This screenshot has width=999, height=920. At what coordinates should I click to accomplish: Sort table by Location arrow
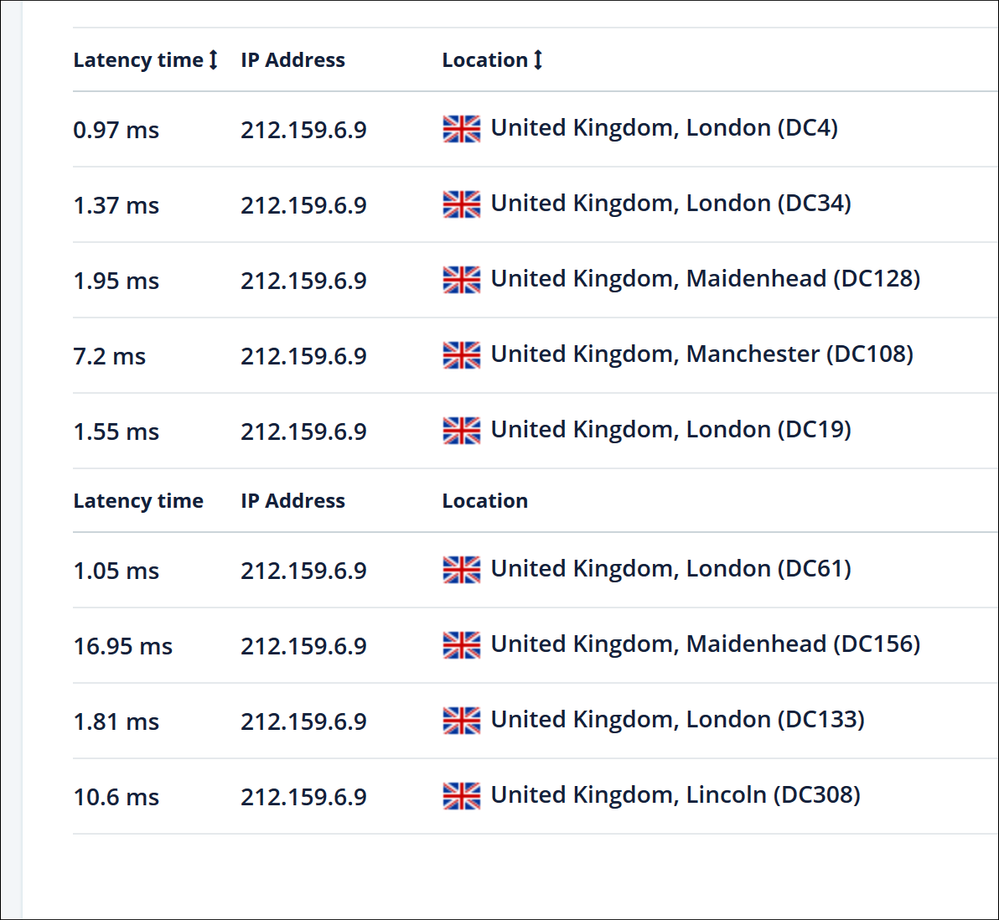tap(538, 60)
